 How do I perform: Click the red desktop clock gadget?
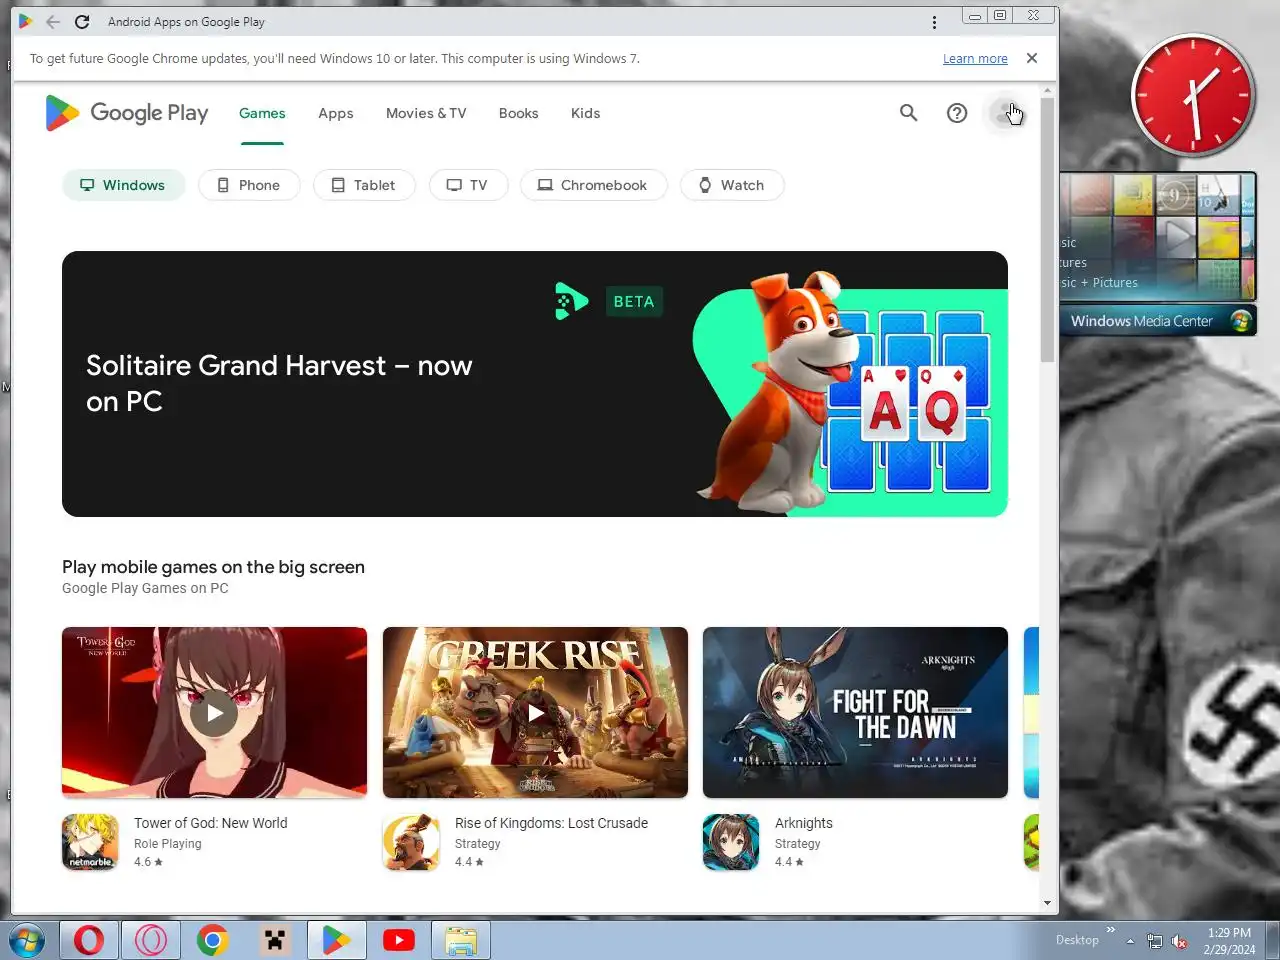pos(1193,96)
